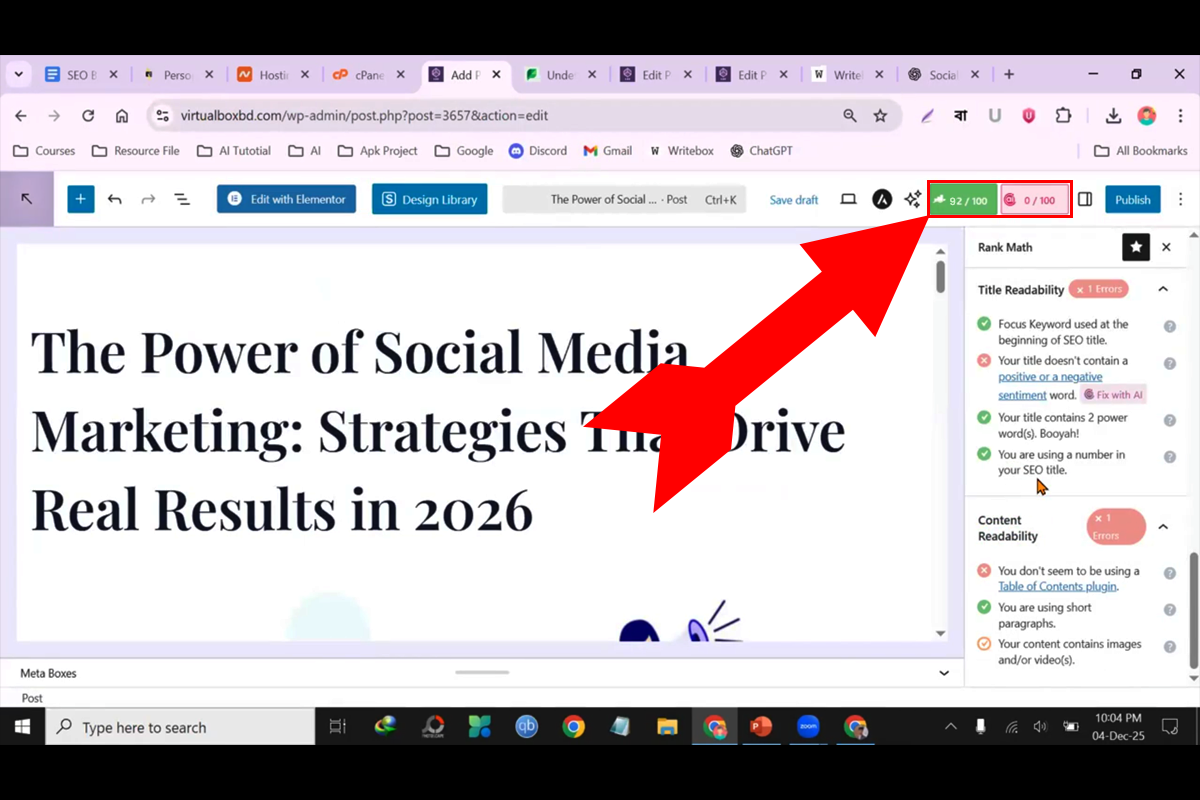Undo the last edit in editor toolbar
Image resolution: width=1200 pixels, height=800 pixels.
click(x=115, y=199)
